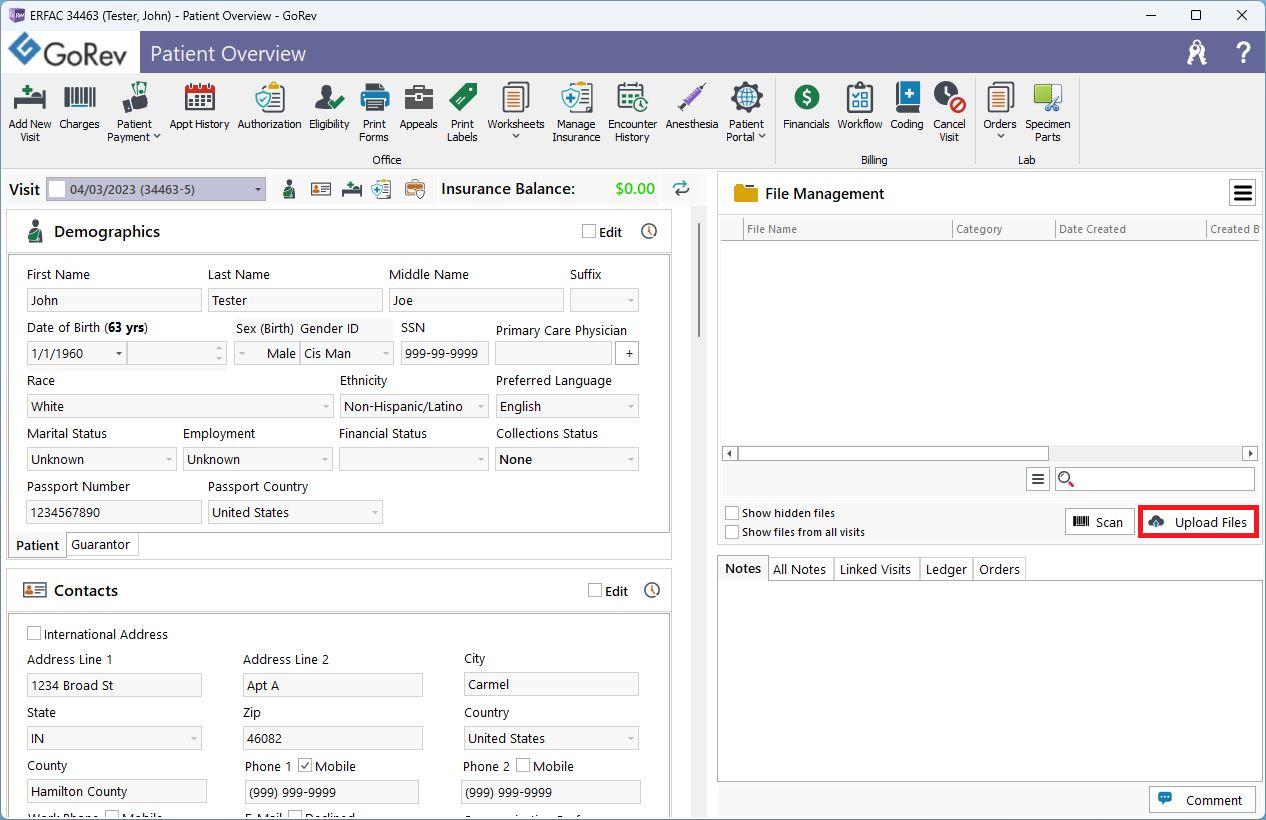Open Encounter History
The image size is (1266, 820).
[632, 112]
